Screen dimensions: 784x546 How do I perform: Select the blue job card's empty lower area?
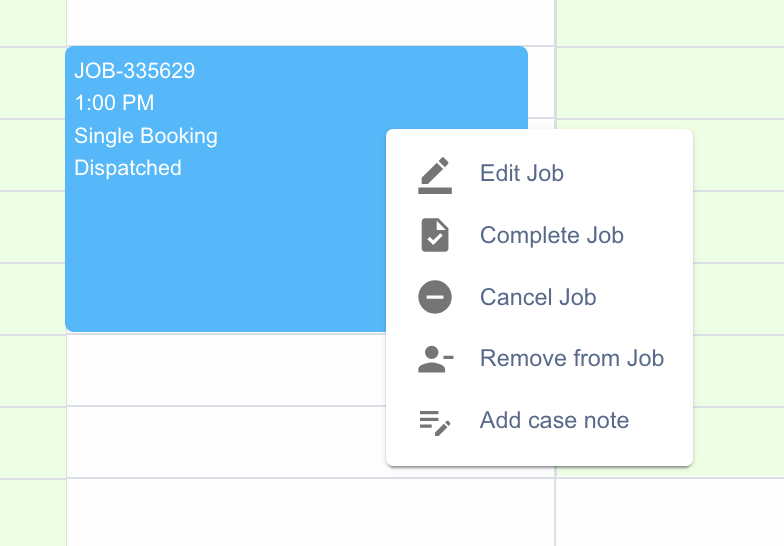(225, 260)
